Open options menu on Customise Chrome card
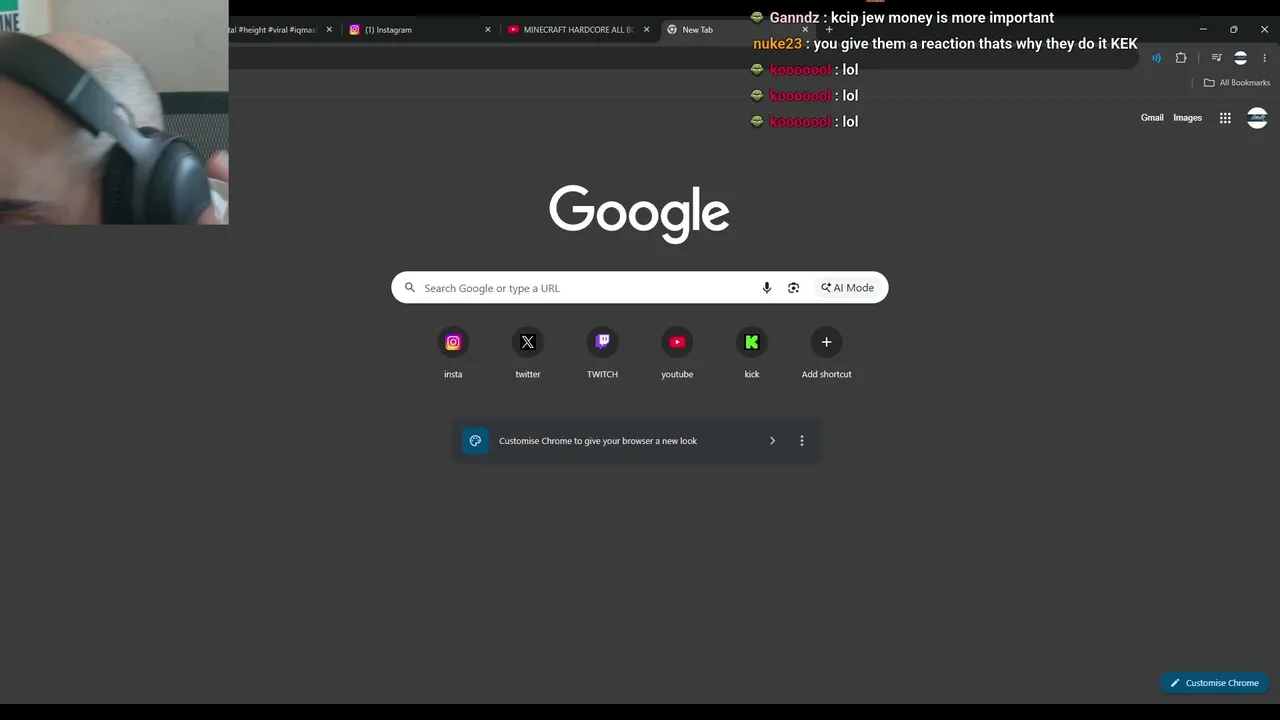Screen dimensions: 1280x720 coord(801,441)
